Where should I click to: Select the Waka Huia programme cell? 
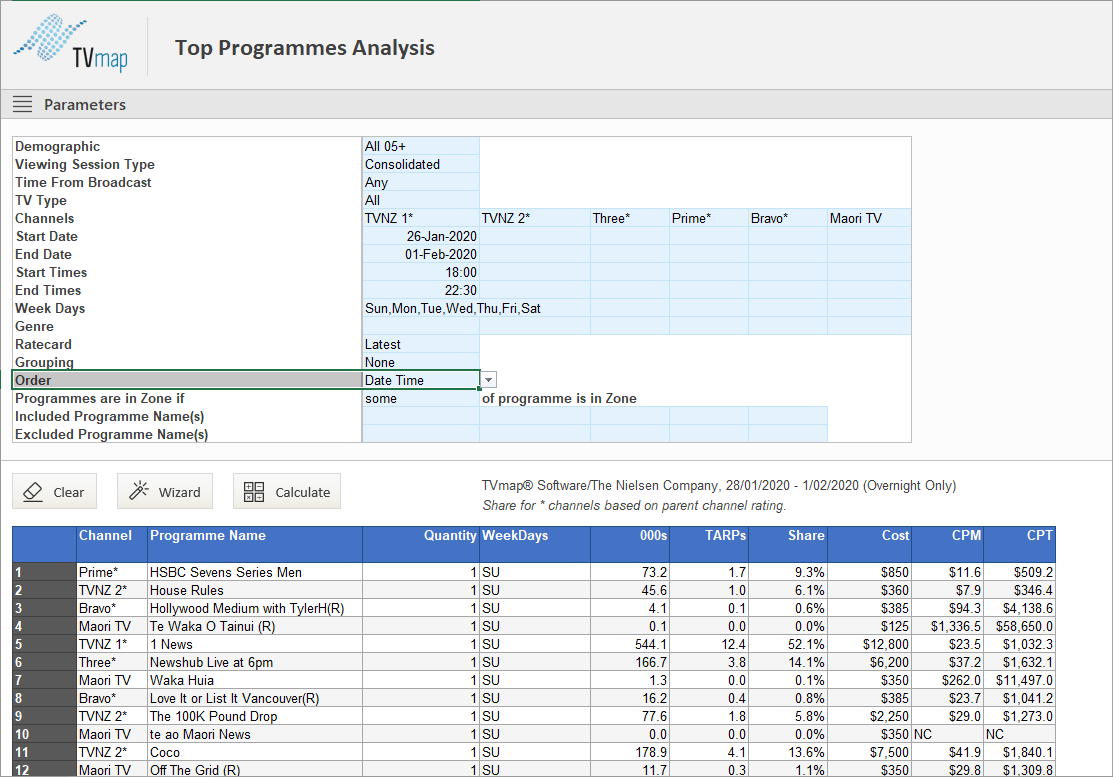pos(255,680)
